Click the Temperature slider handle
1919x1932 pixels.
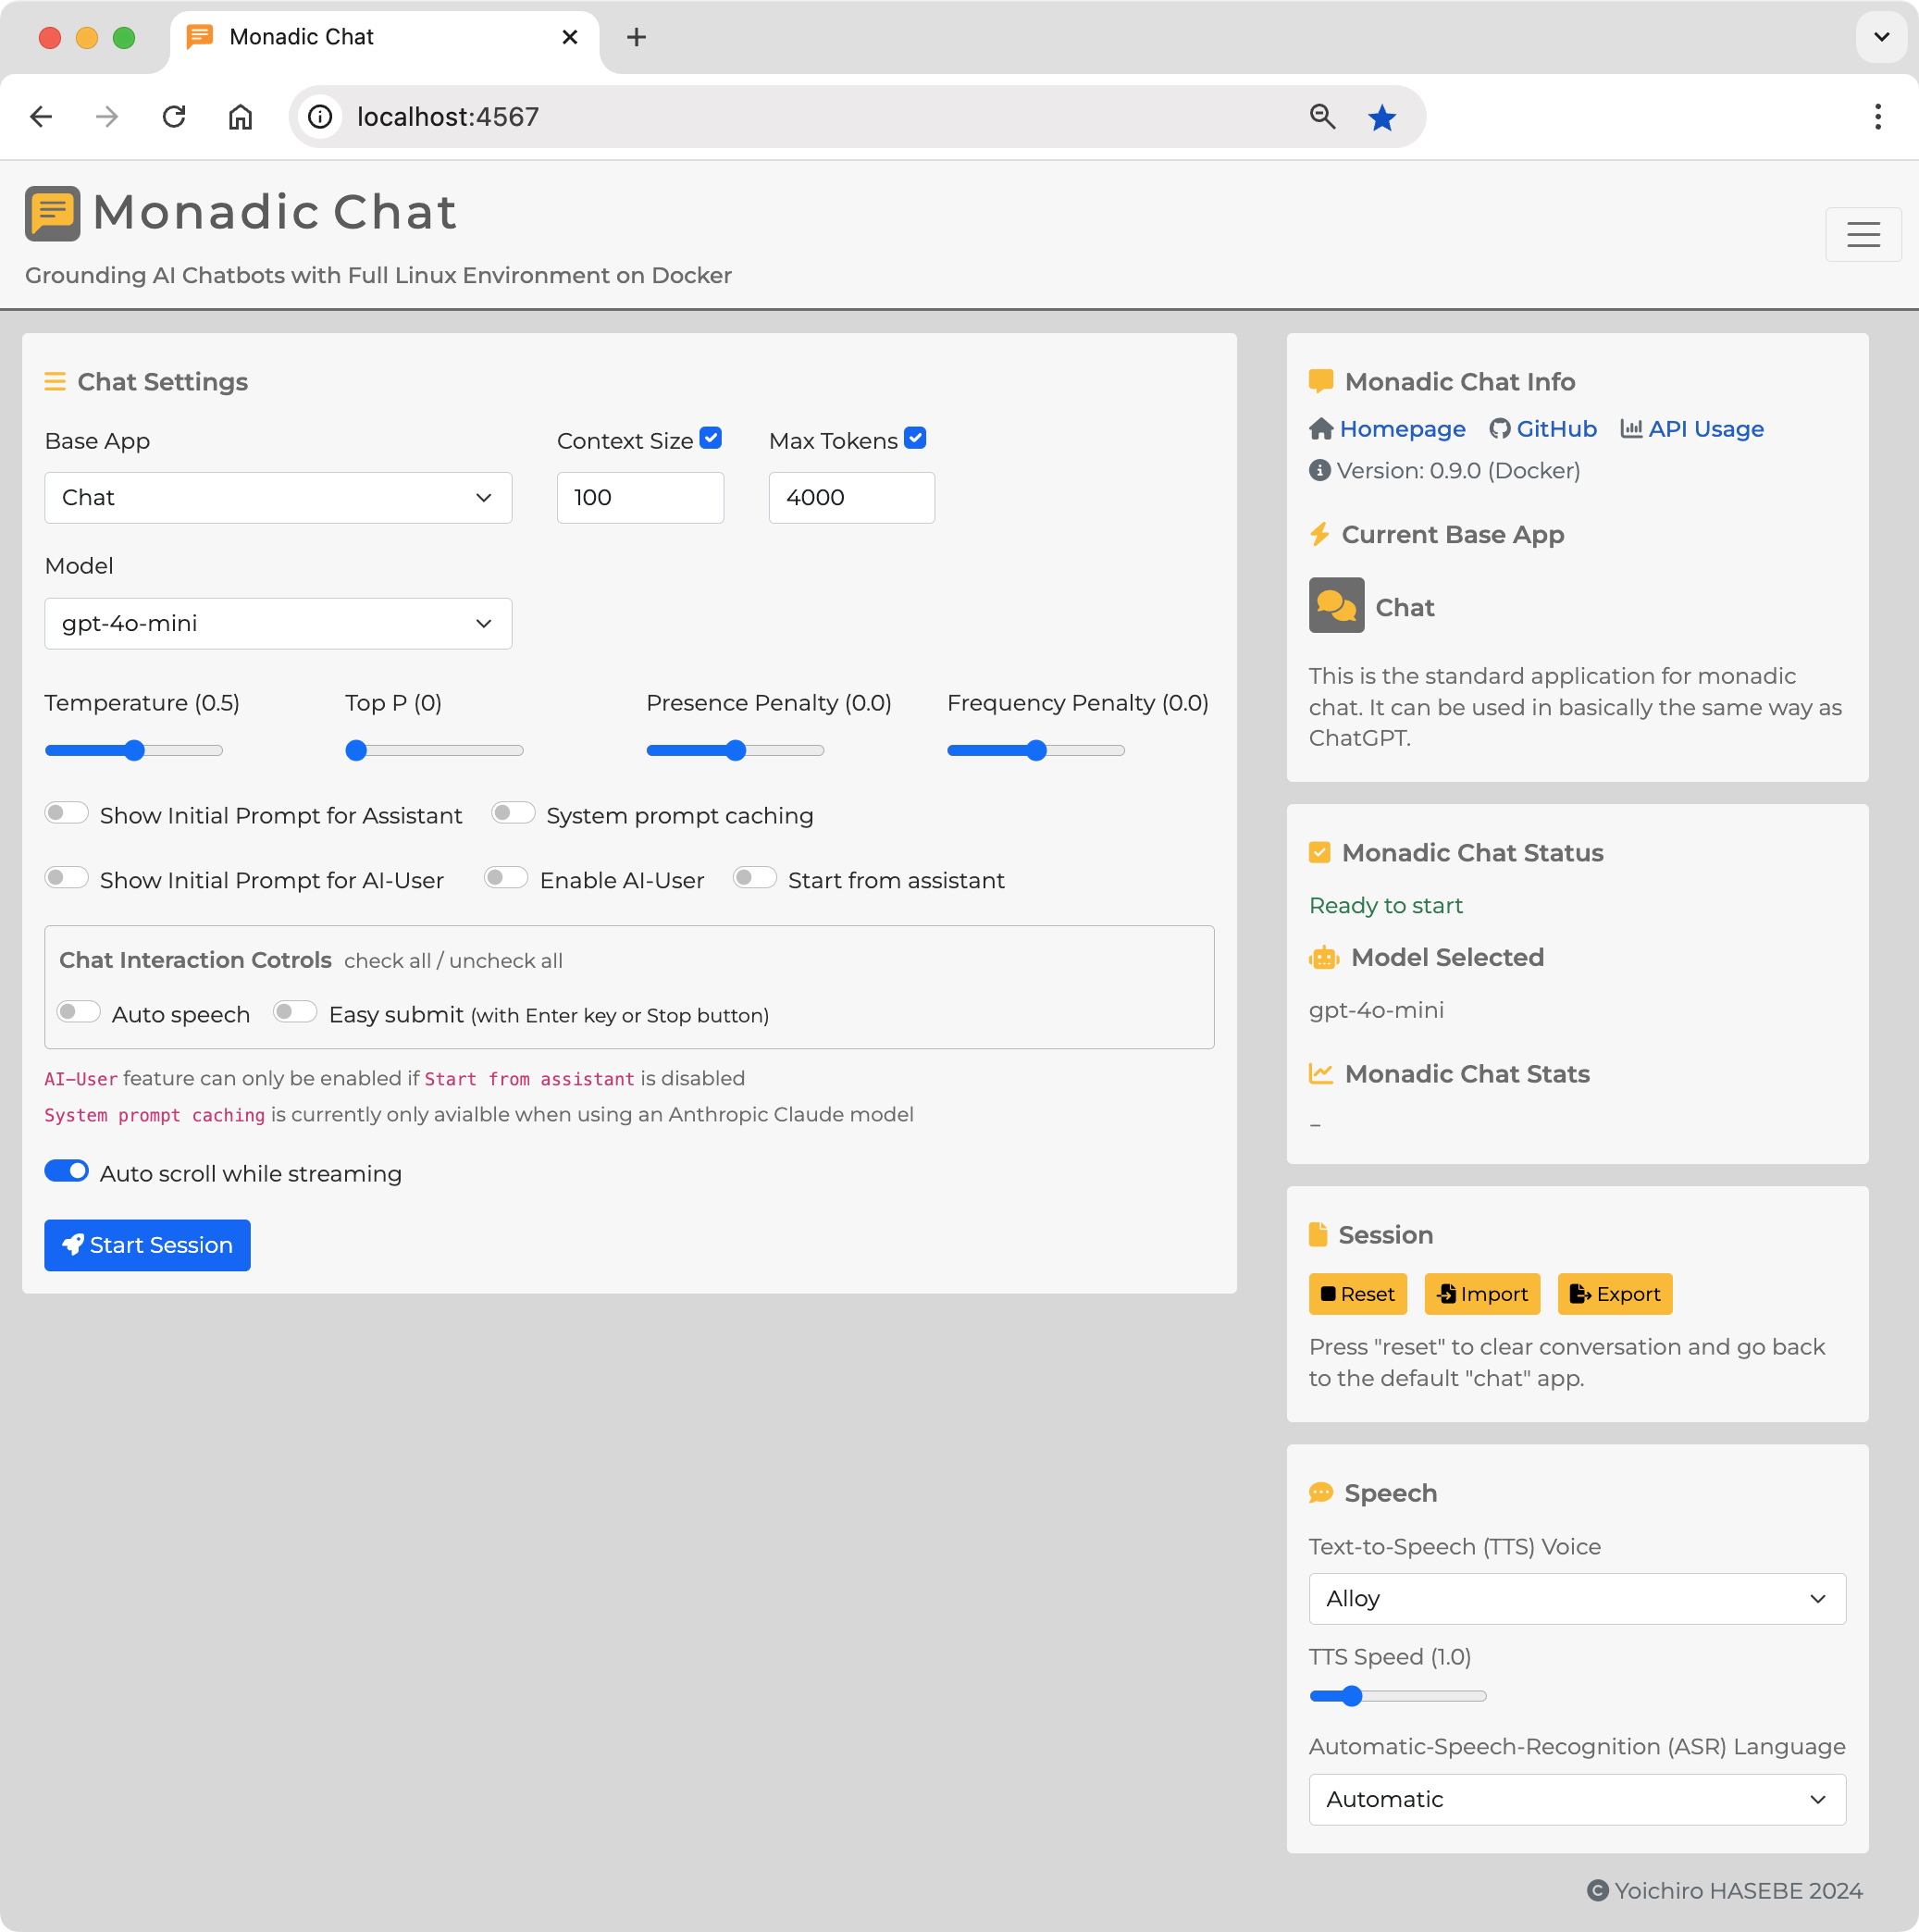135,750
